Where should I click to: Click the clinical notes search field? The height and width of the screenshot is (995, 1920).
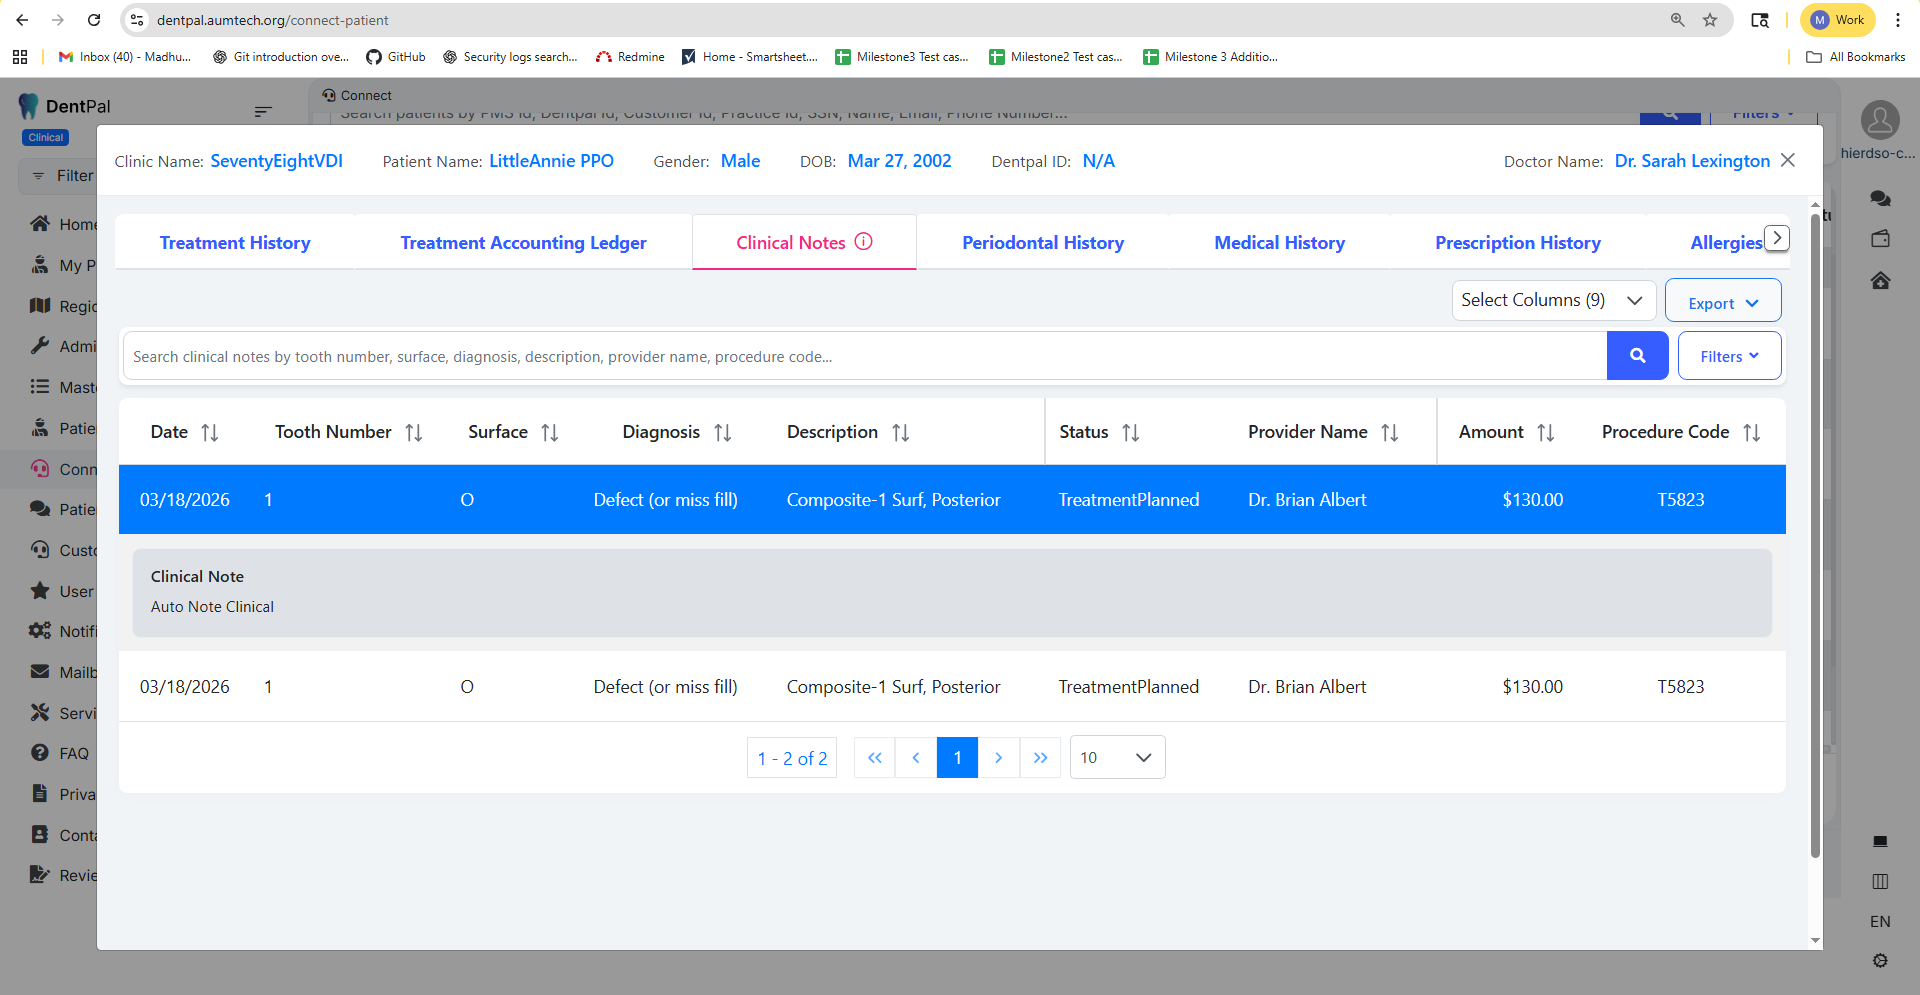[x=864, y=356]
